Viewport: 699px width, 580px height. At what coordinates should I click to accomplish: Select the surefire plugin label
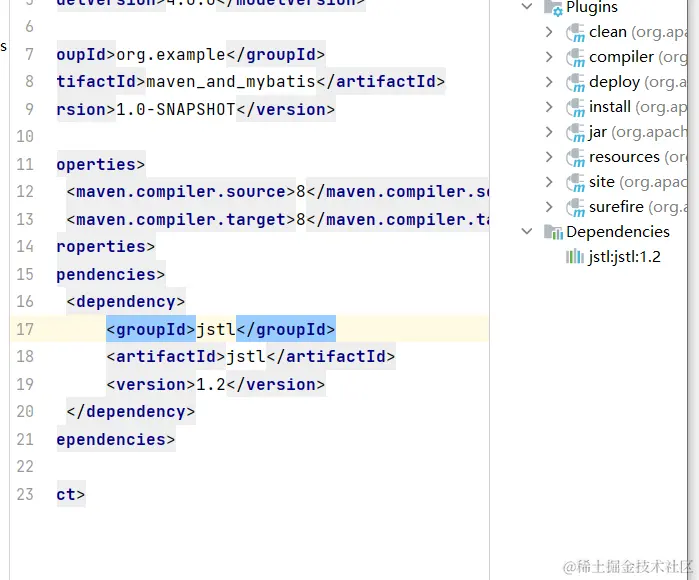(x=616, y=207)
